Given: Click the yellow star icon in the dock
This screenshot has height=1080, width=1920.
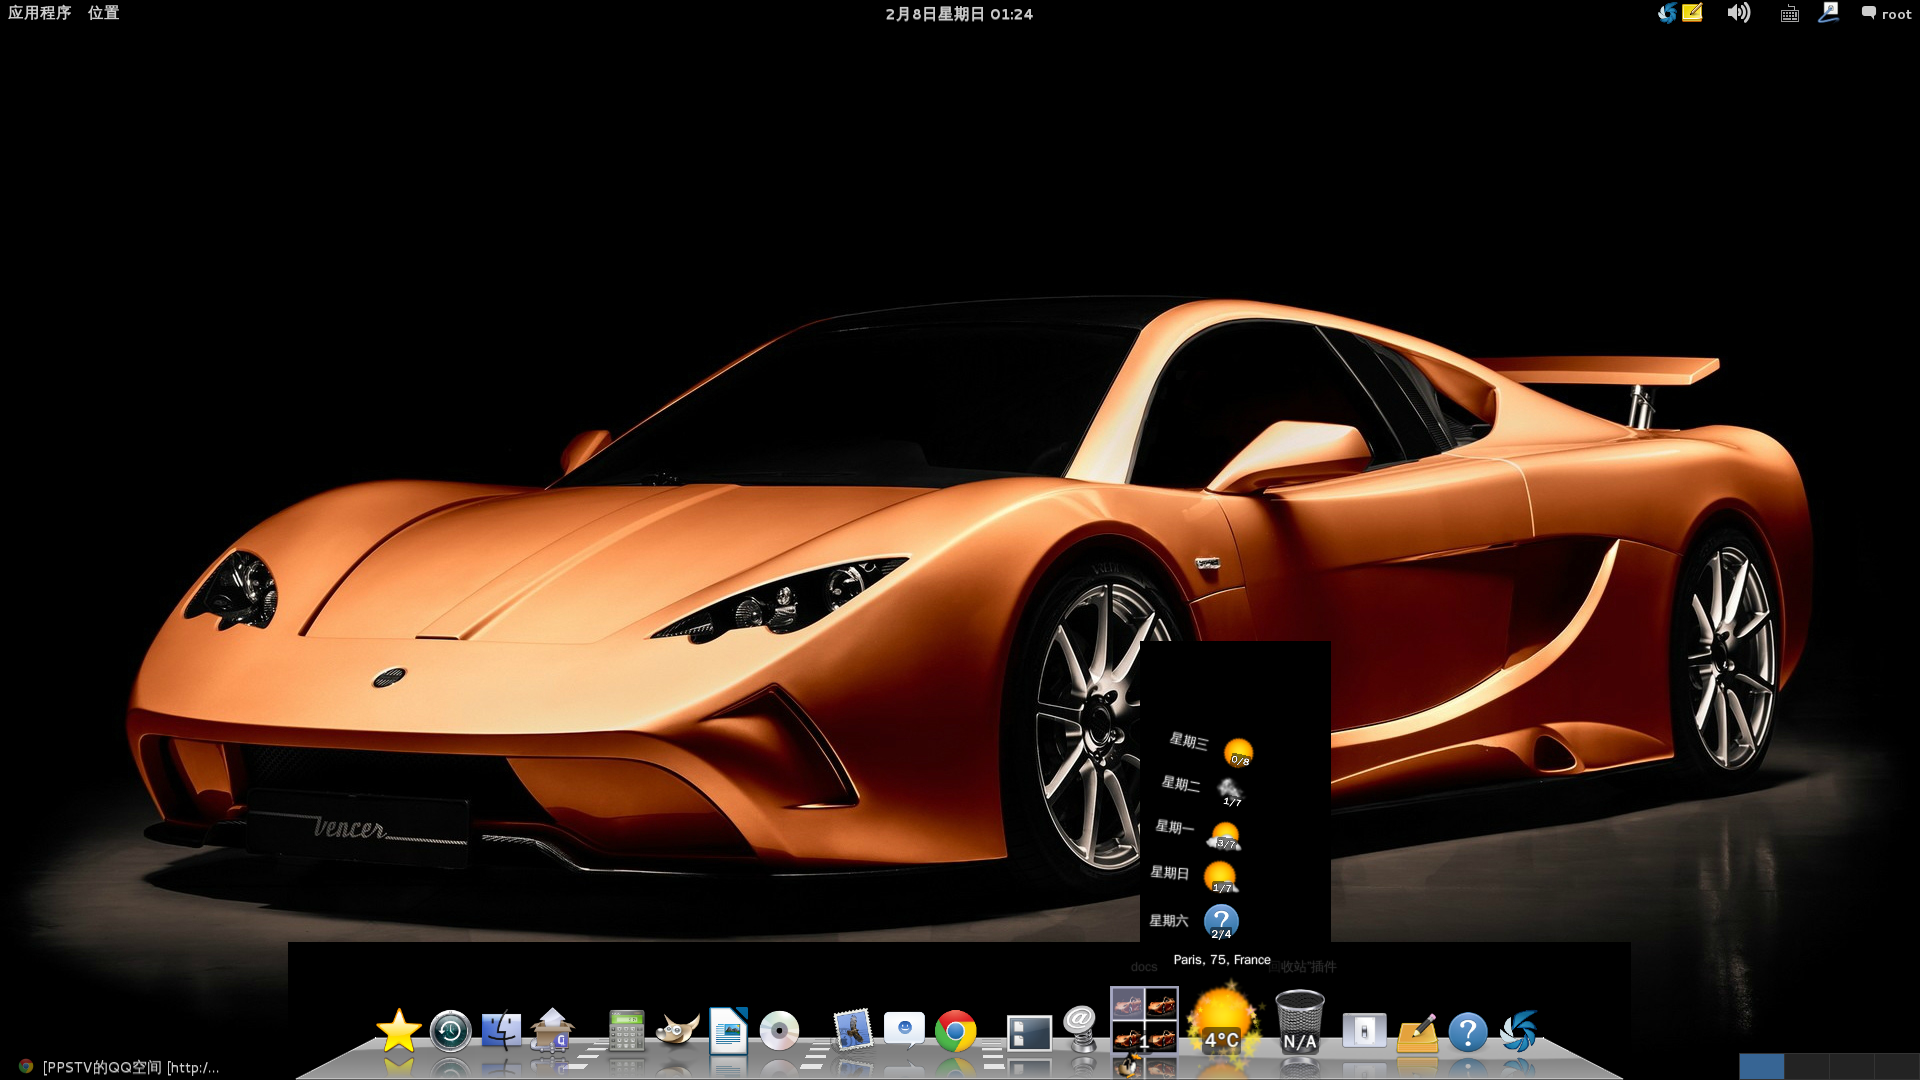Looking at the screenshot, I should [398, 1031].
